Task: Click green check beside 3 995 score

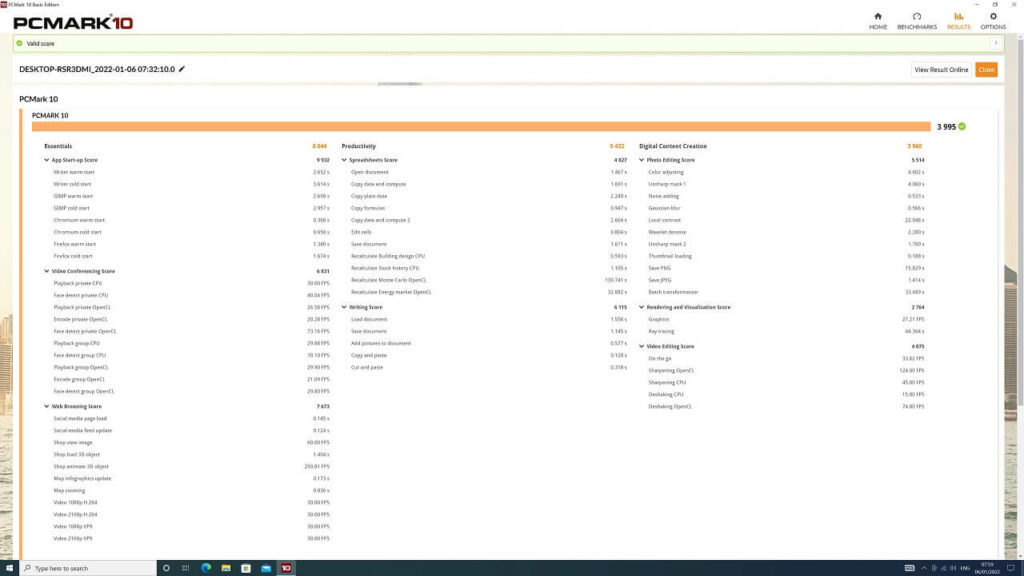Action: [x=962, y=127]
